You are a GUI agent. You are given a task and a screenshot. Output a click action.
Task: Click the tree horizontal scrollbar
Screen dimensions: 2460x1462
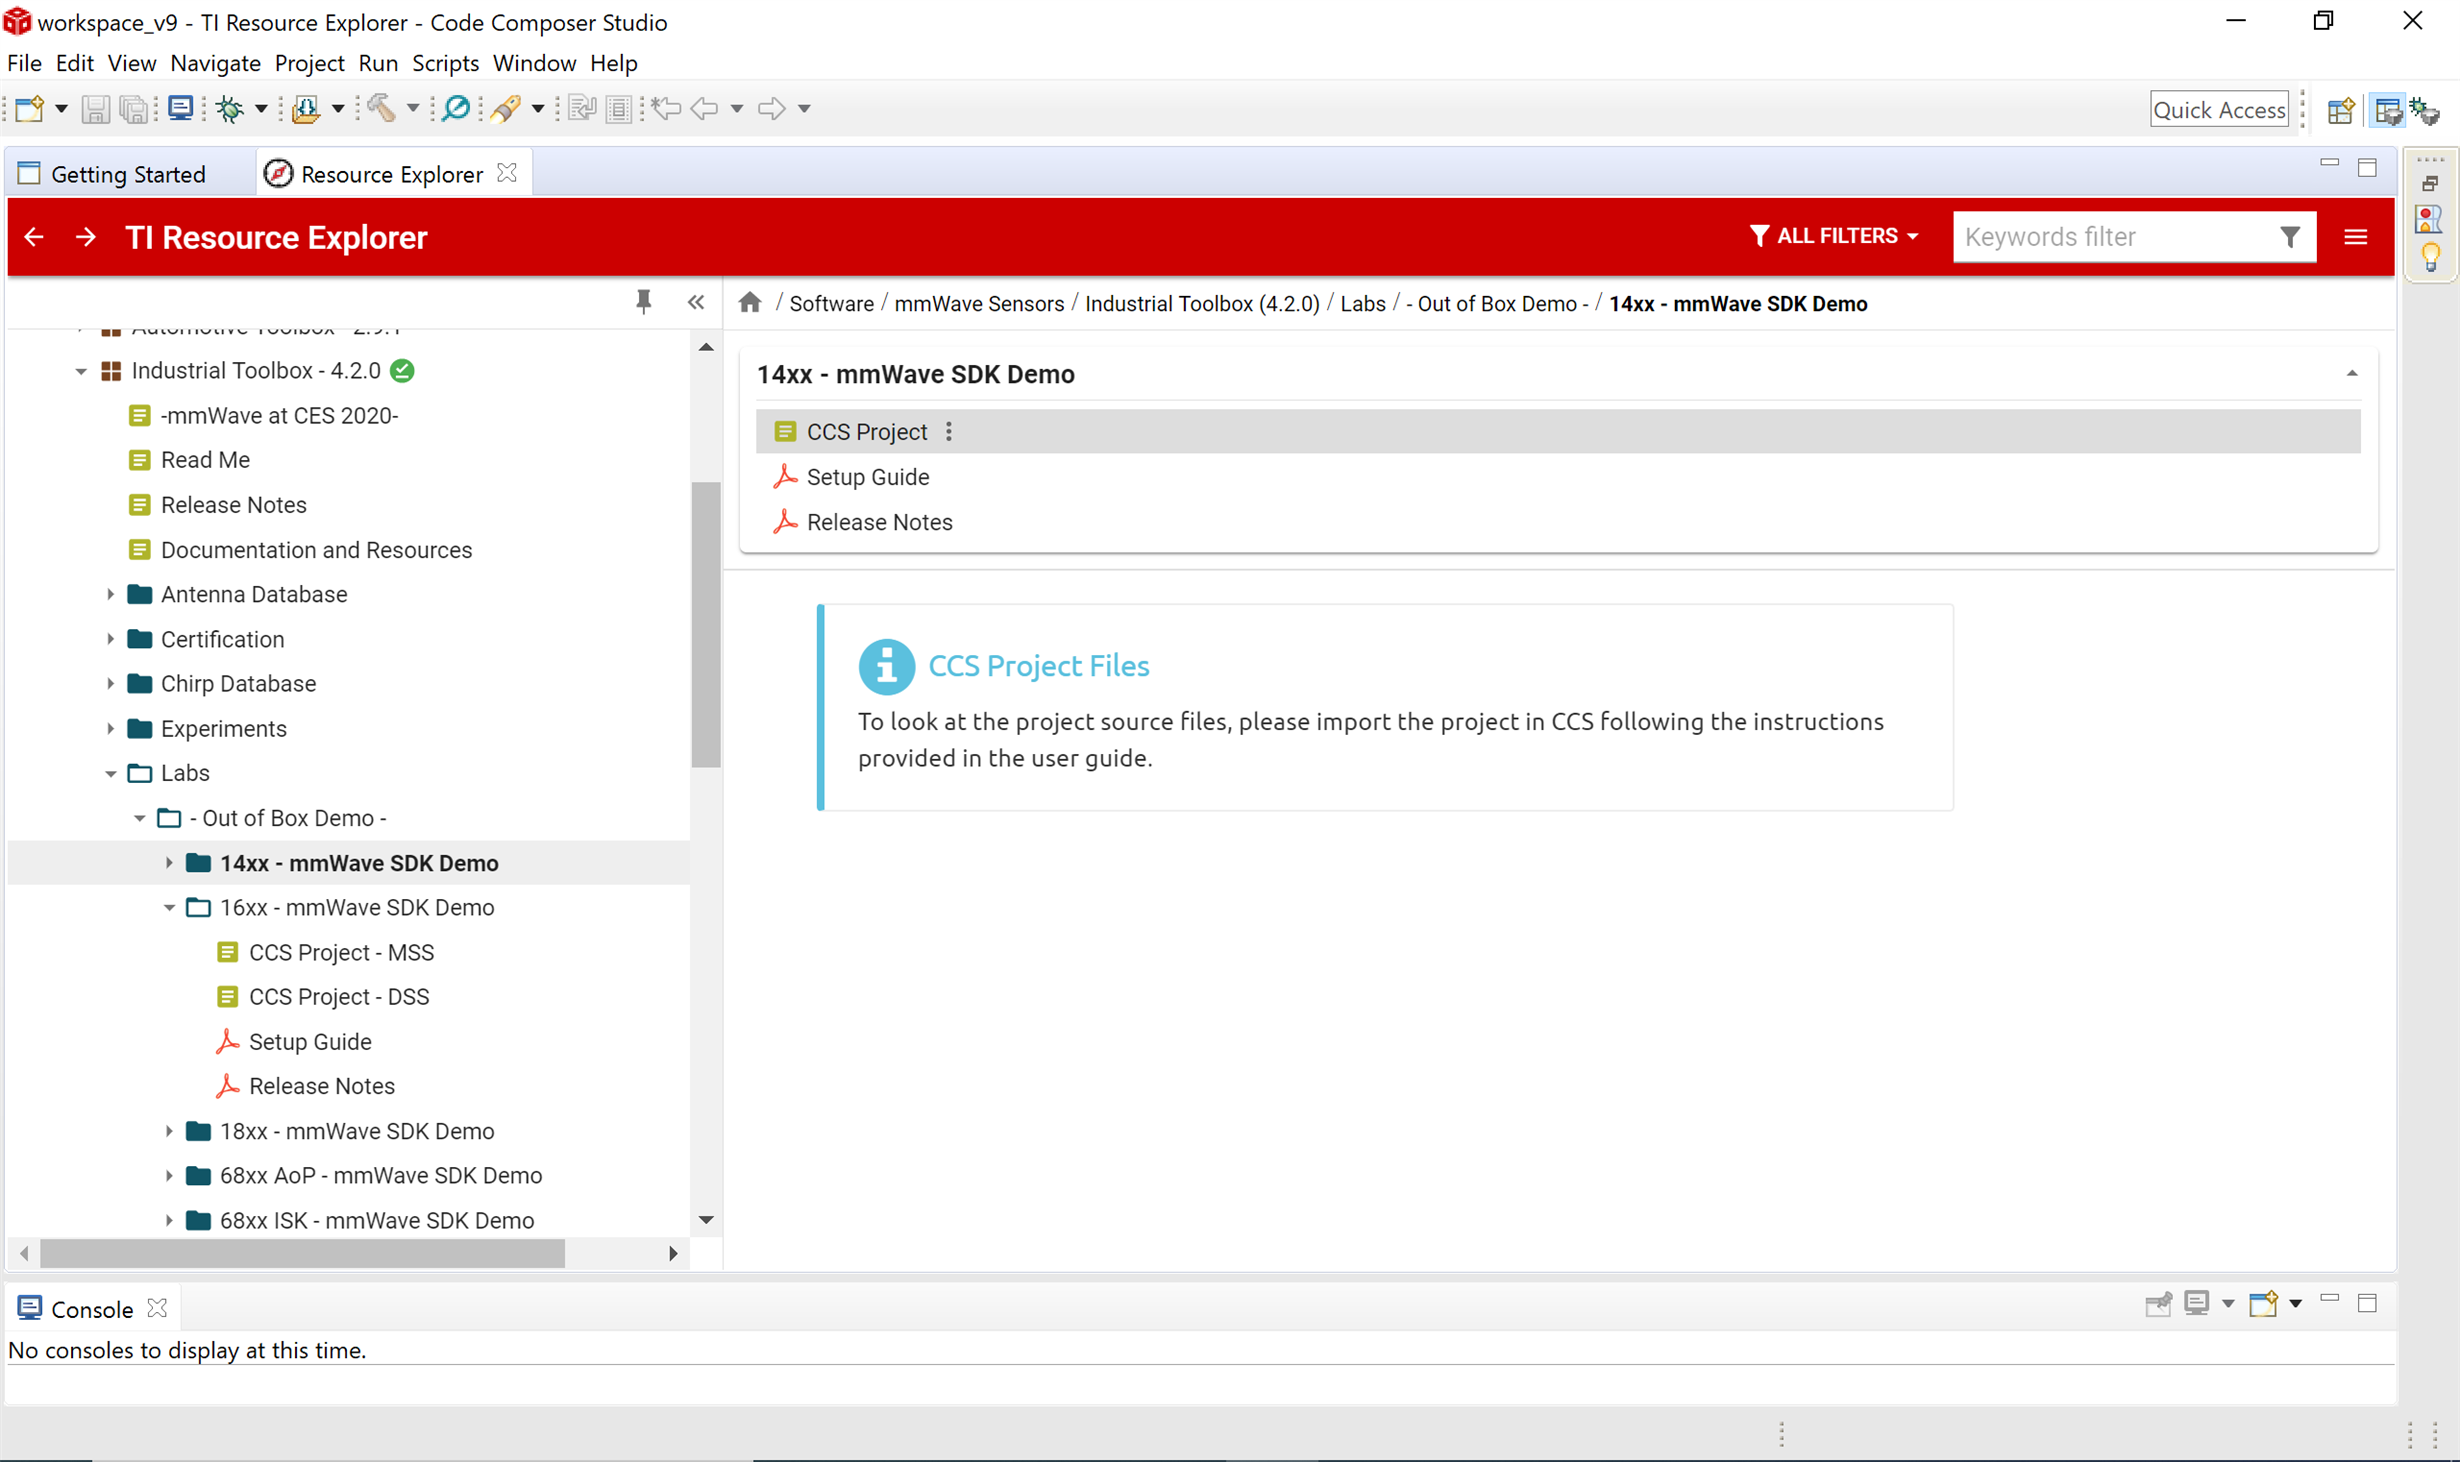pyautogui.click(x=300, y=1253)
